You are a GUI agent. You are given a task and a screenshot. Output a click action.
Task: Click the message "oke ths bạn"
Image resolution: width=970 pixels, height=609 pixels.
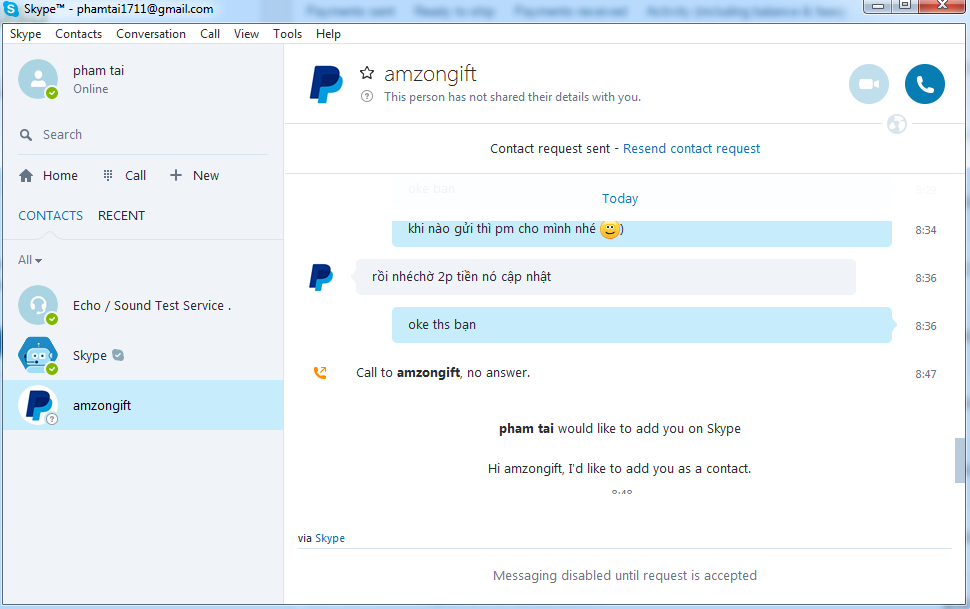[642, 325]
